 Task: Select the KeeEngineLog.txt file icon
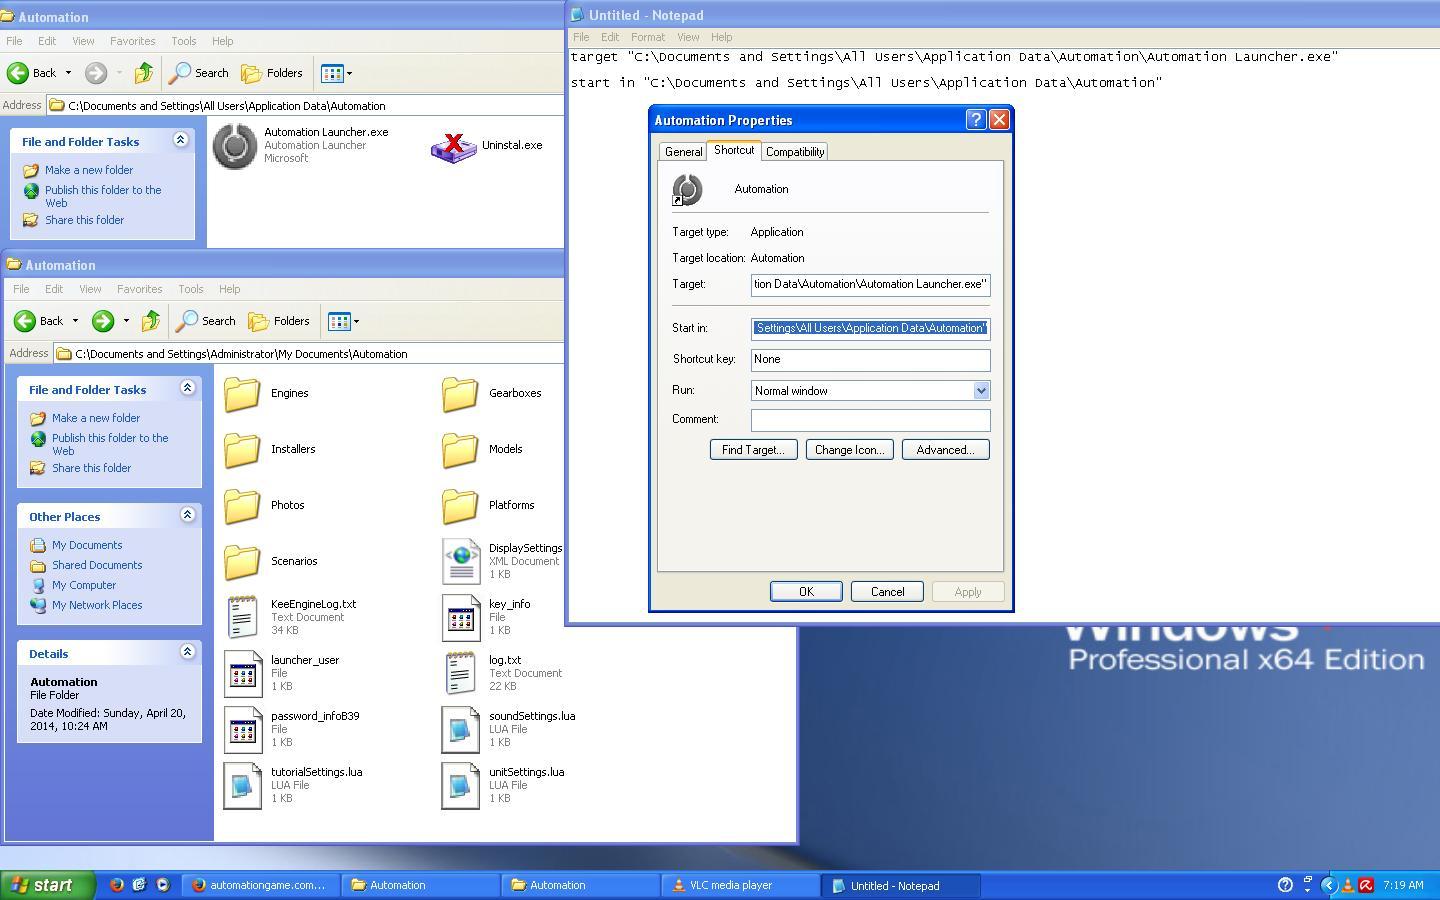242,617
